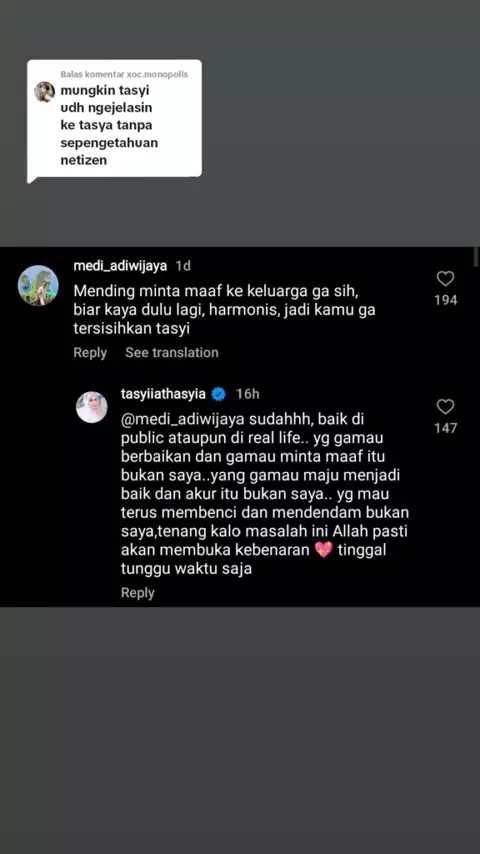
Task: Tap the 1d timestamp on medi_adiwijaya's comment
Action: pos(183,266)
